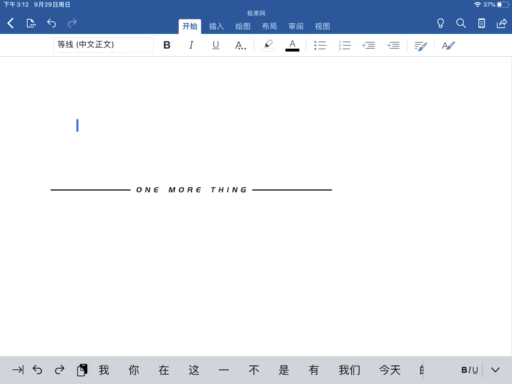Tap the ONE MORE THING image in document
This screenshot has height=384, width=512.
tap(191, 190)
